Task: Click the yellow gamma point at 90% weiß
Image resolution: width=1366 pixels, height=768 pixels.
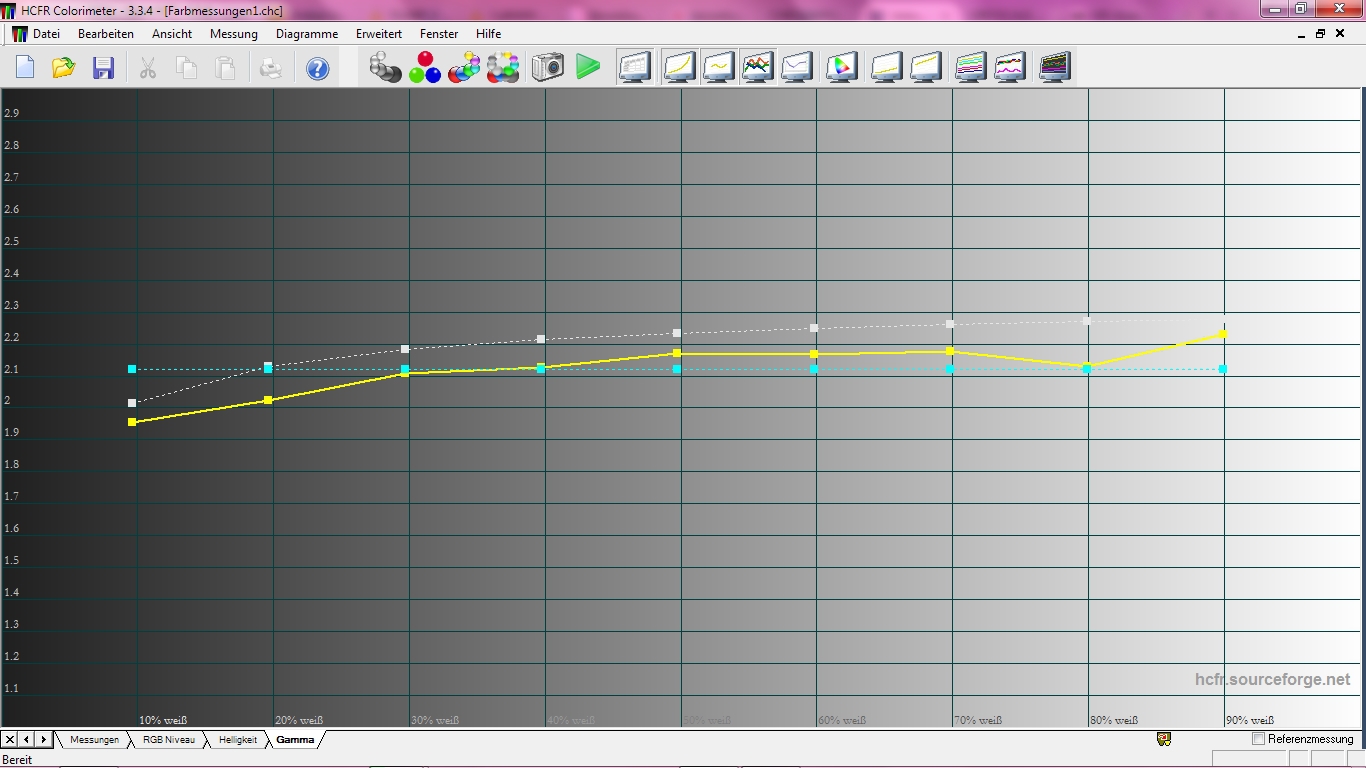Action: (1223, 334)
